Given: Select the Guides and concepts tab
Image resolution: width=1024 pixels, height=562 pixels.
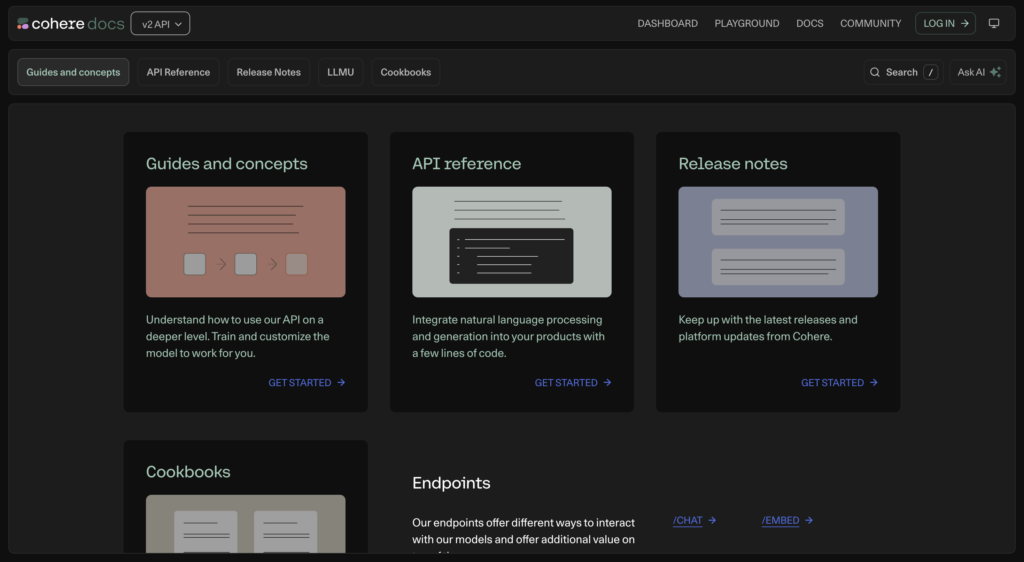Looking at the screenshot, I should pyautogui.click(x=73, y=72).
